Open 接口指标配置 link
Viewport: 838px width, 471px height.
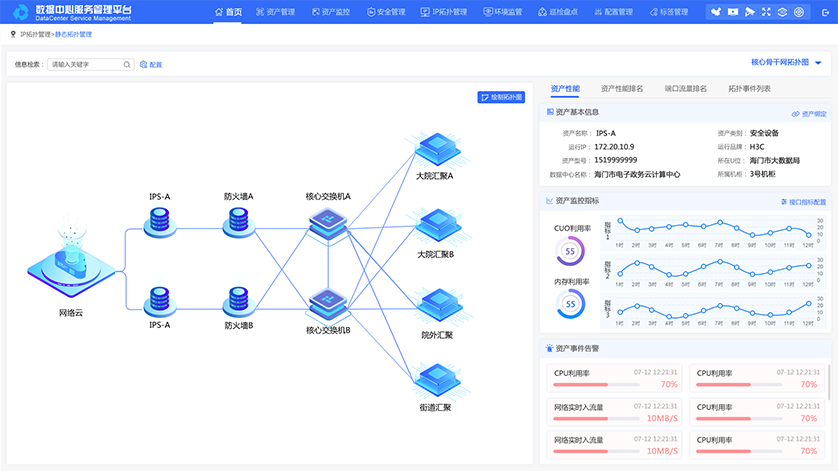(803, 202)
